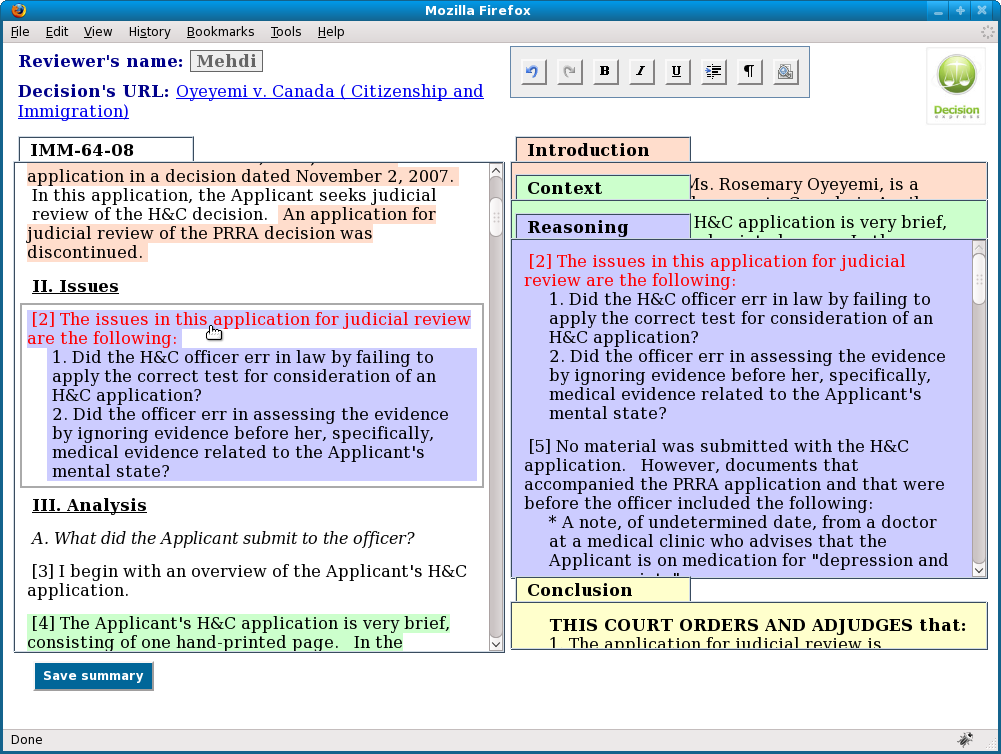
Task: Click the greyed Redo arrow button
Action: pyautogui.click(x=569, y=72)
